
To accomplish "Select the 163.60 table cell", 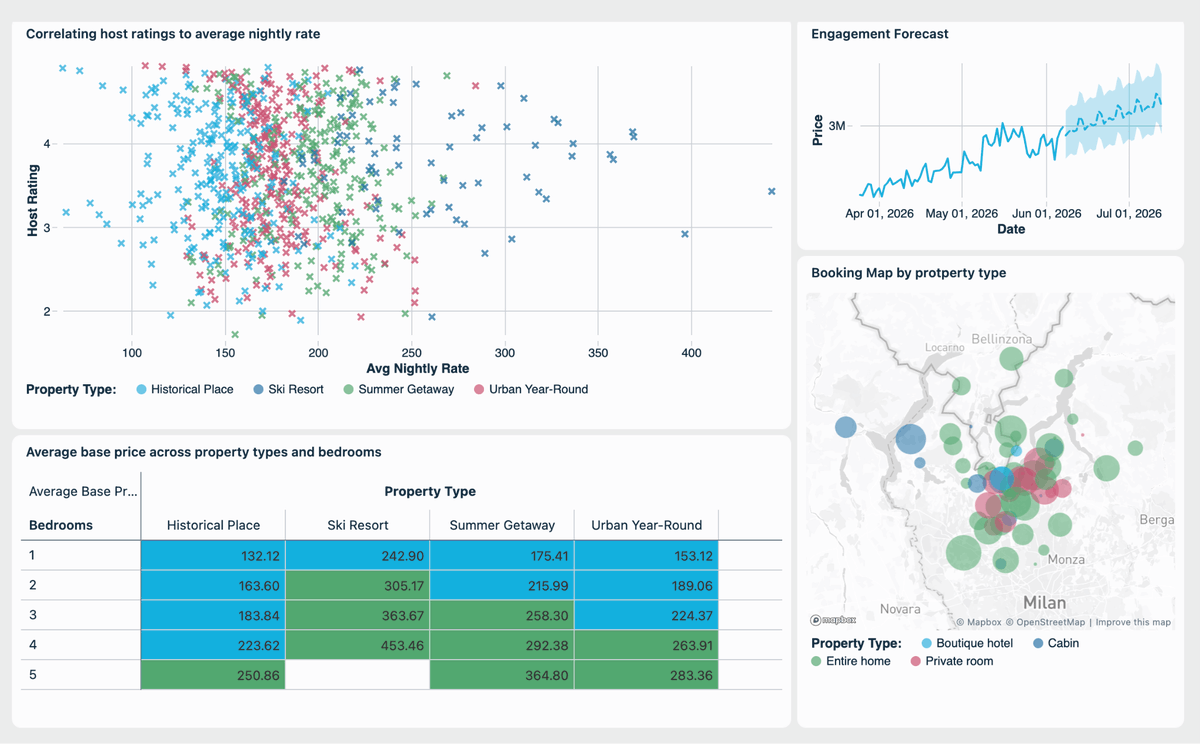I will point(213,585).
